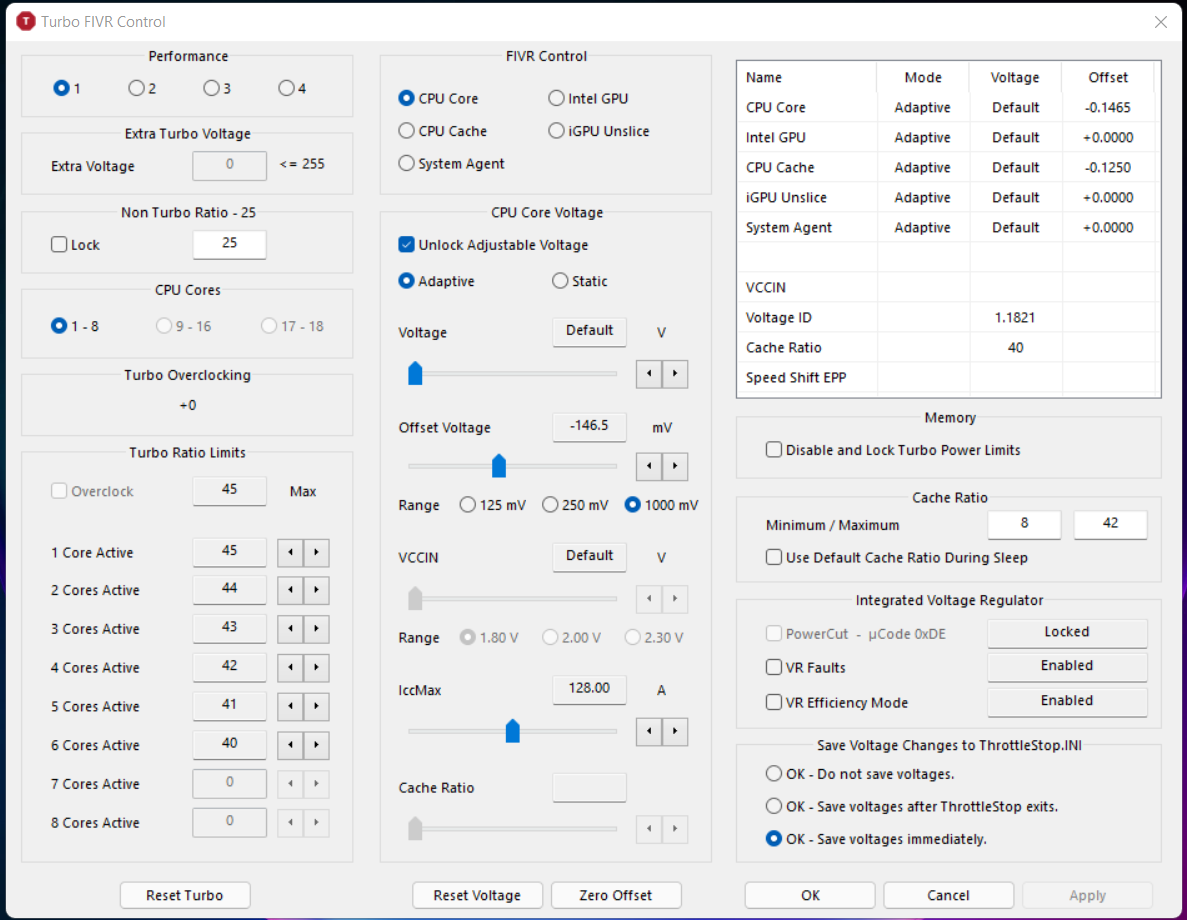This screenshot has width=1187, height=920.
Task: Click the Zero Offset button
Action: click(615, 895)
